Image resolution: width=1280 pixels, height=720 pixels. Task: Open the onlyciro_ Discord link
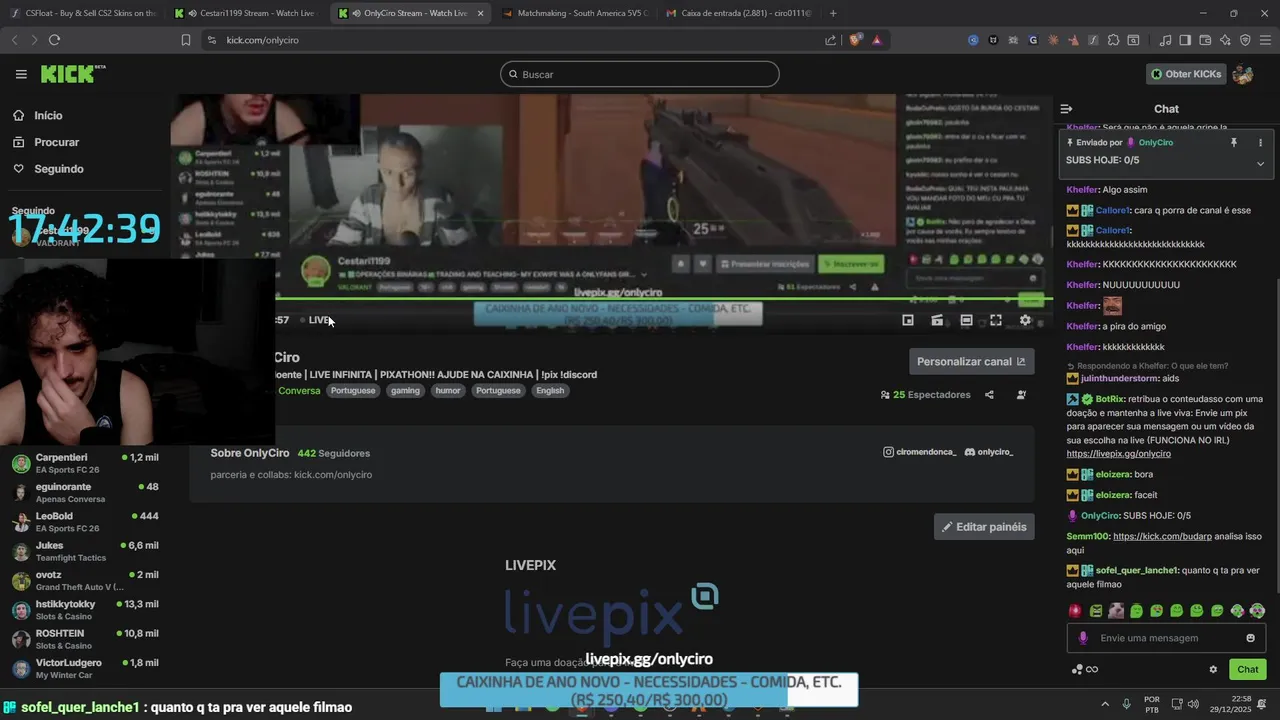(x=988, y=452)
